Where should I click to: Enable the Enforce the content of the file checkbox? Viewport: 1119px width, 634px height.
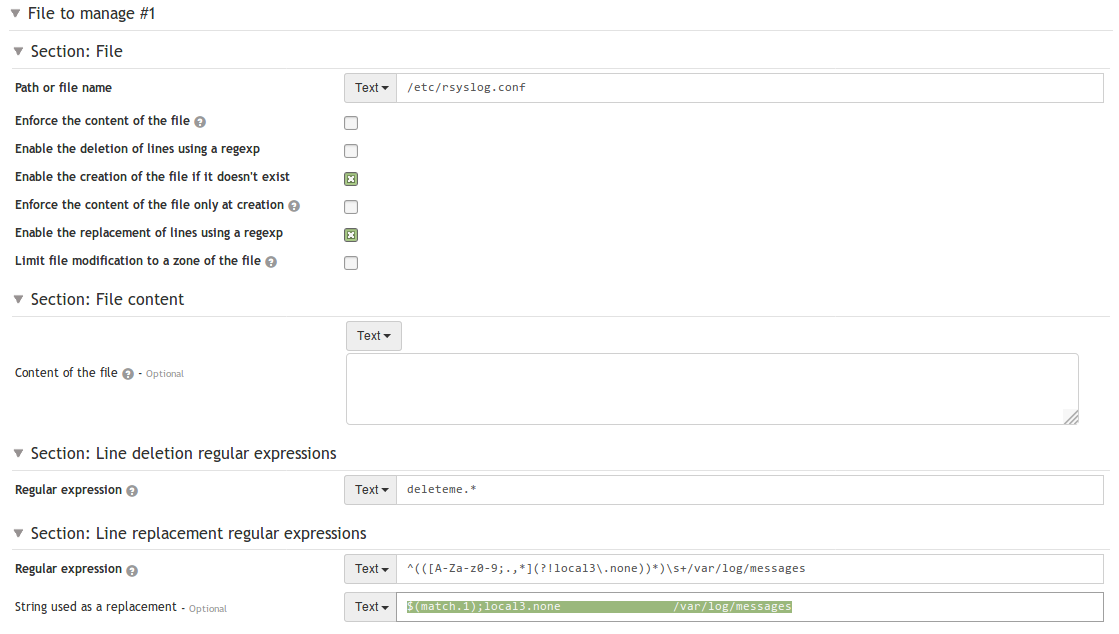pyautogui.click(x=351, y=123)
